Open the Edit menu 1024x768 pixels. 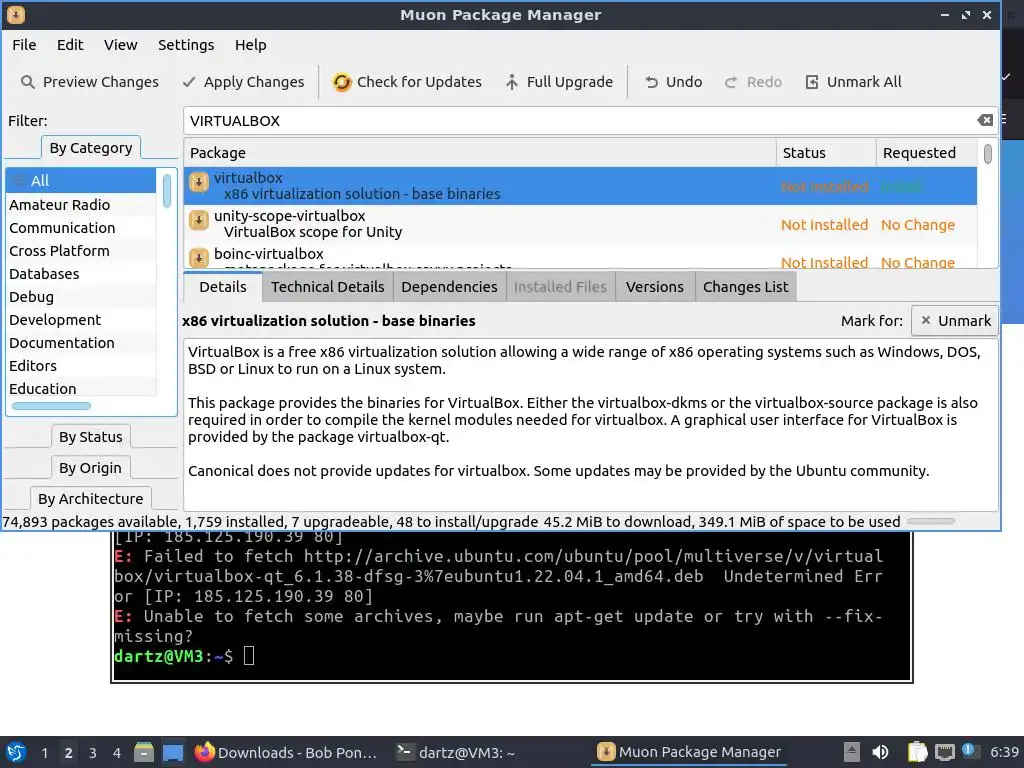pyautogui.click(x=70, y=44)
